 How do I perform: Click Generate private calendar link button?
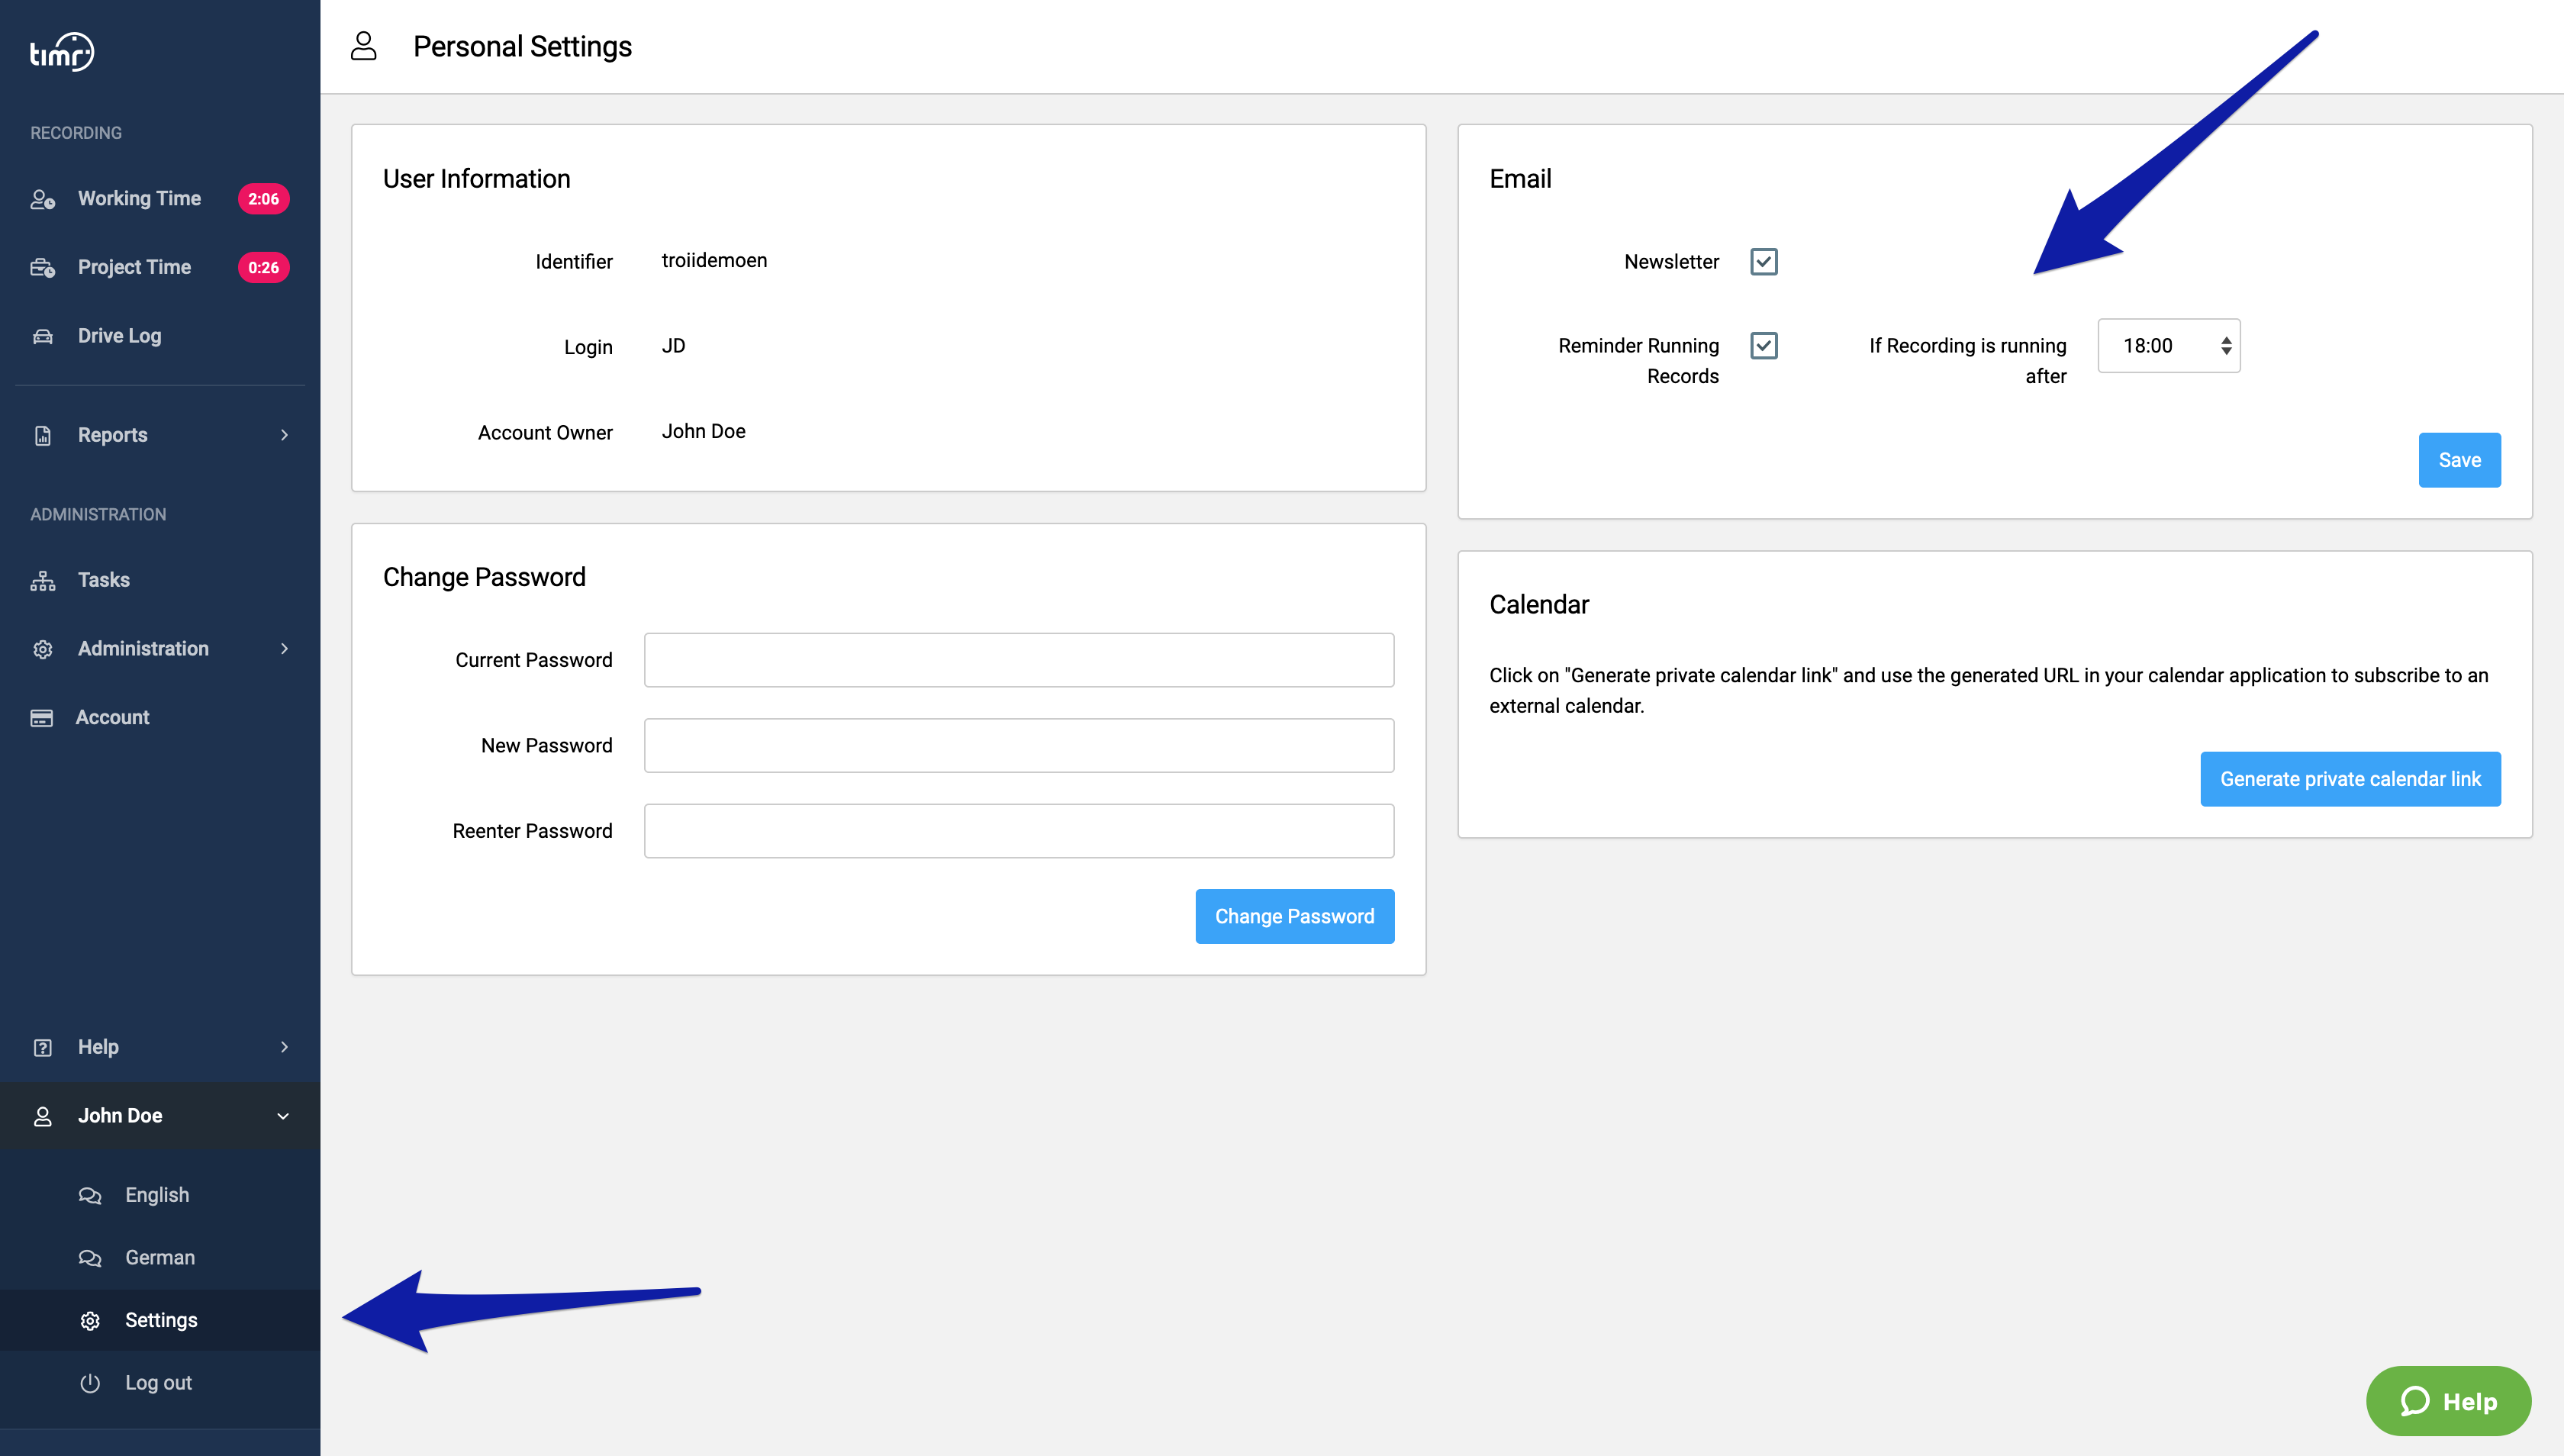(2350, 779)
